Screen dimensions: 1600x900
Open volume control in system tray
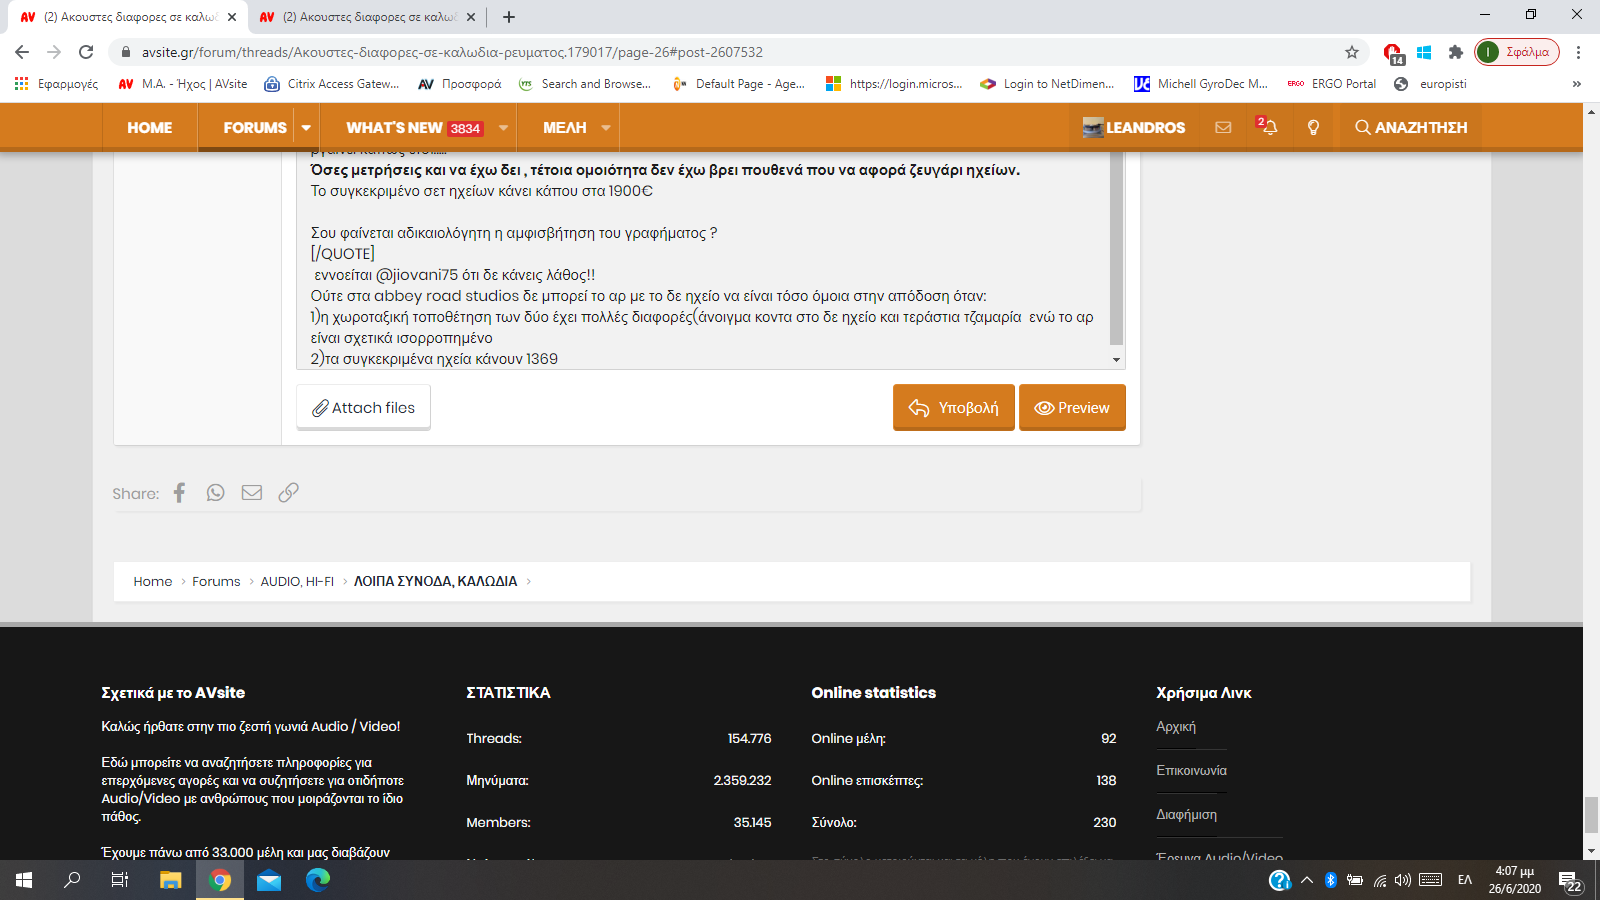point(1403,880)
